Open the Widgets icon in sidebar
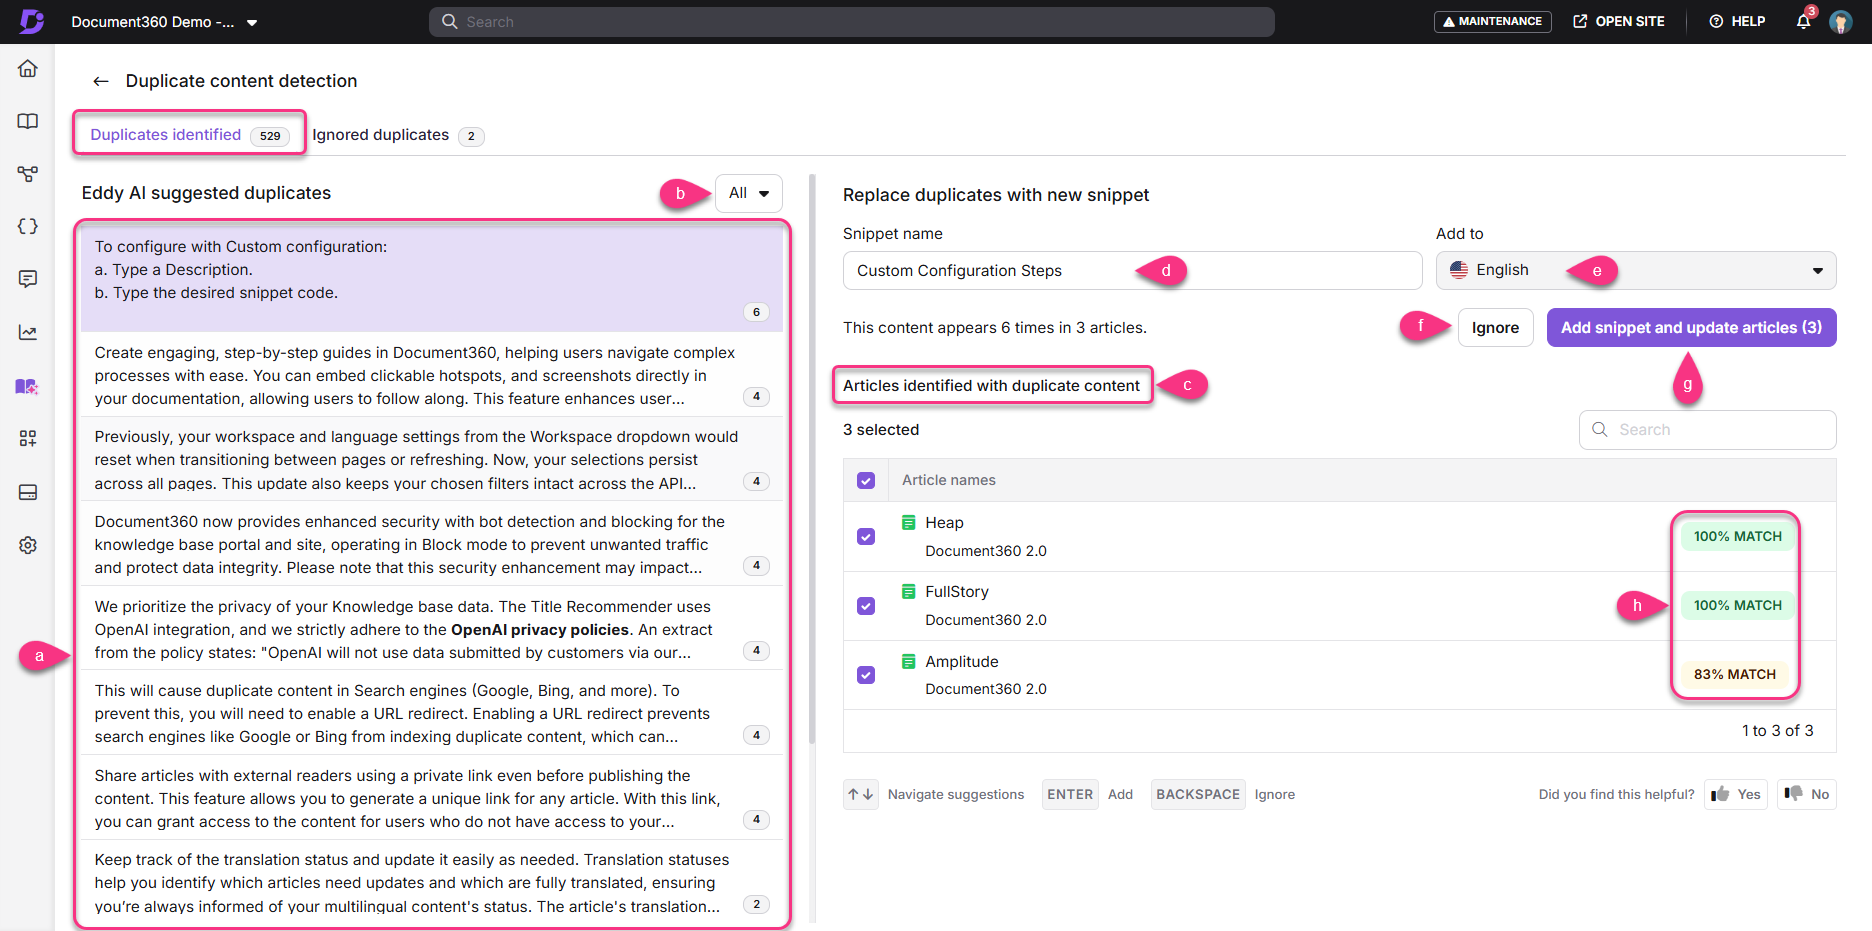 coord(27,438)
